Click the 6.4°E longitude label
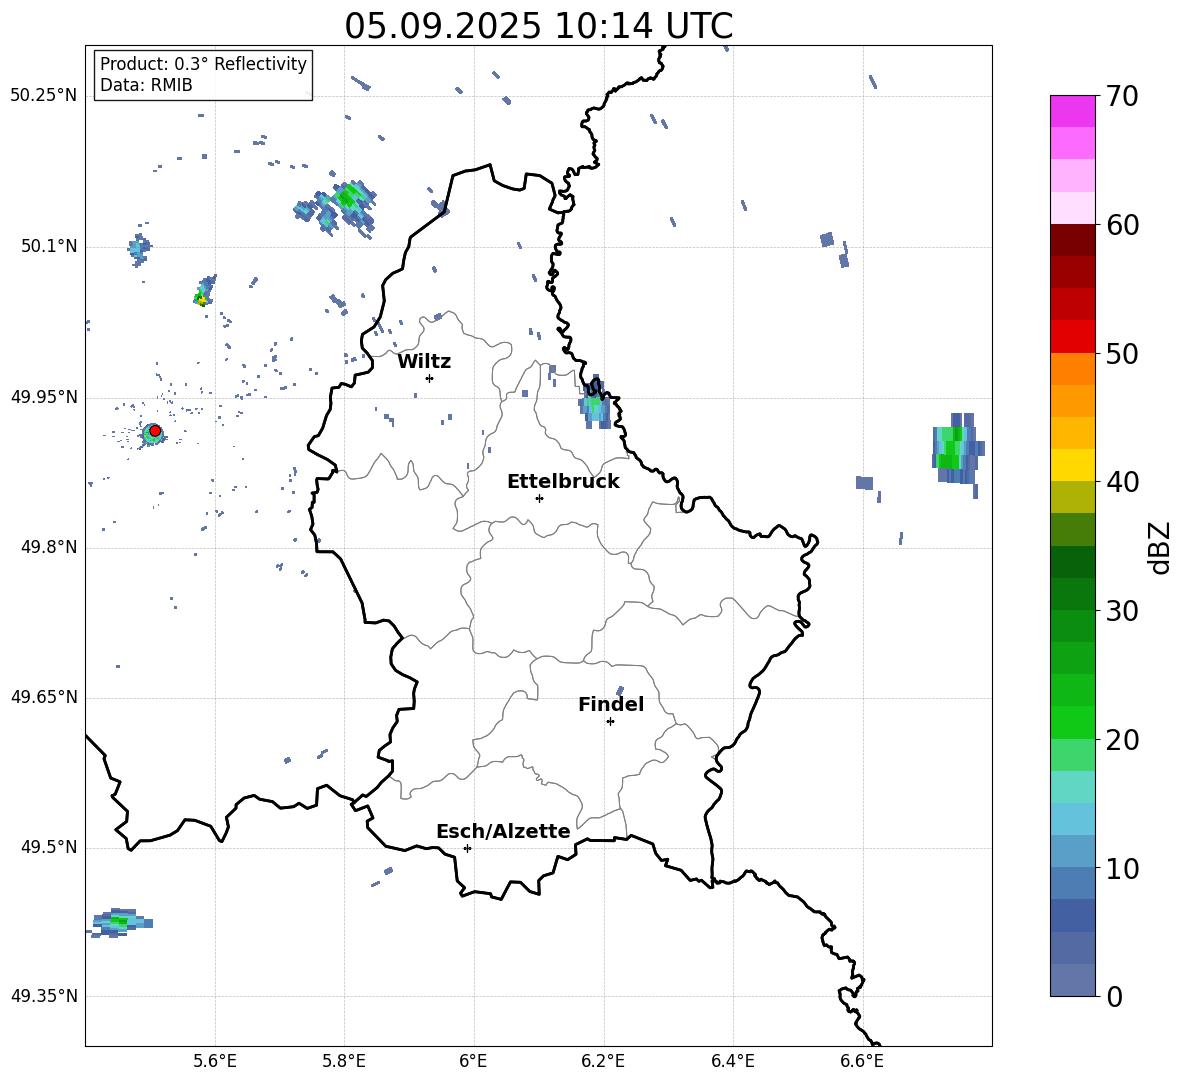This screenshot has width=1184, height=1081. coord(733,1061)
